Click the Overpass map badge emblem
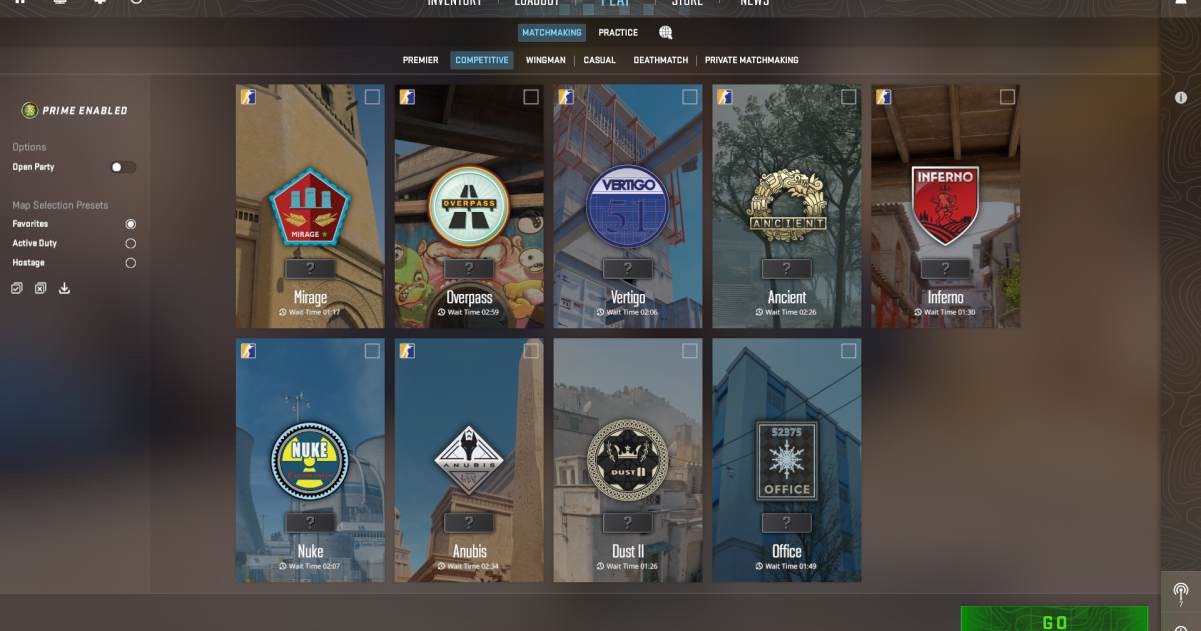Viewport: 1201px width, 631px height. click(x=469, y=207)
